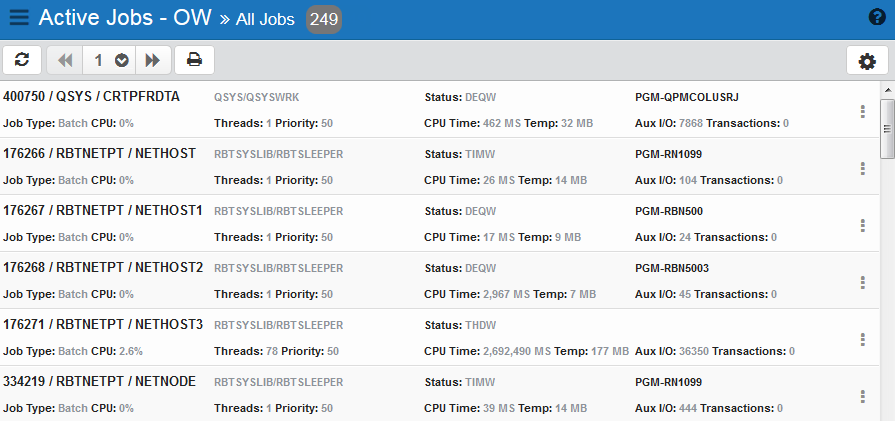895x421 pixels.
Task: Click the help question mark icon
Action: point(877,17)
